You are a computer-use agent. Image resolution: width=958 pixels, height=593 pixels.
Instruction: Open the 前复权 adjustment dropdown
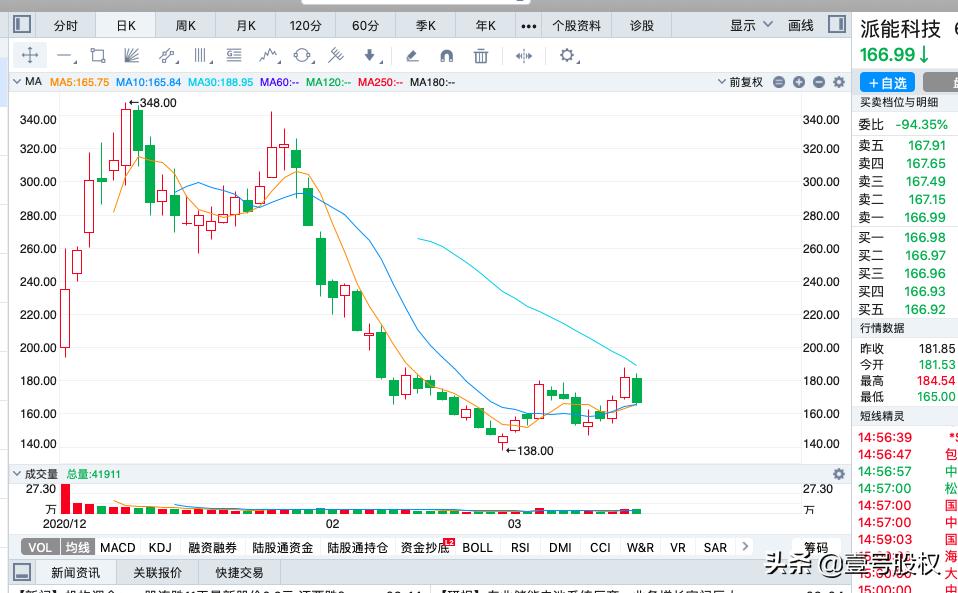click(745, 82)
